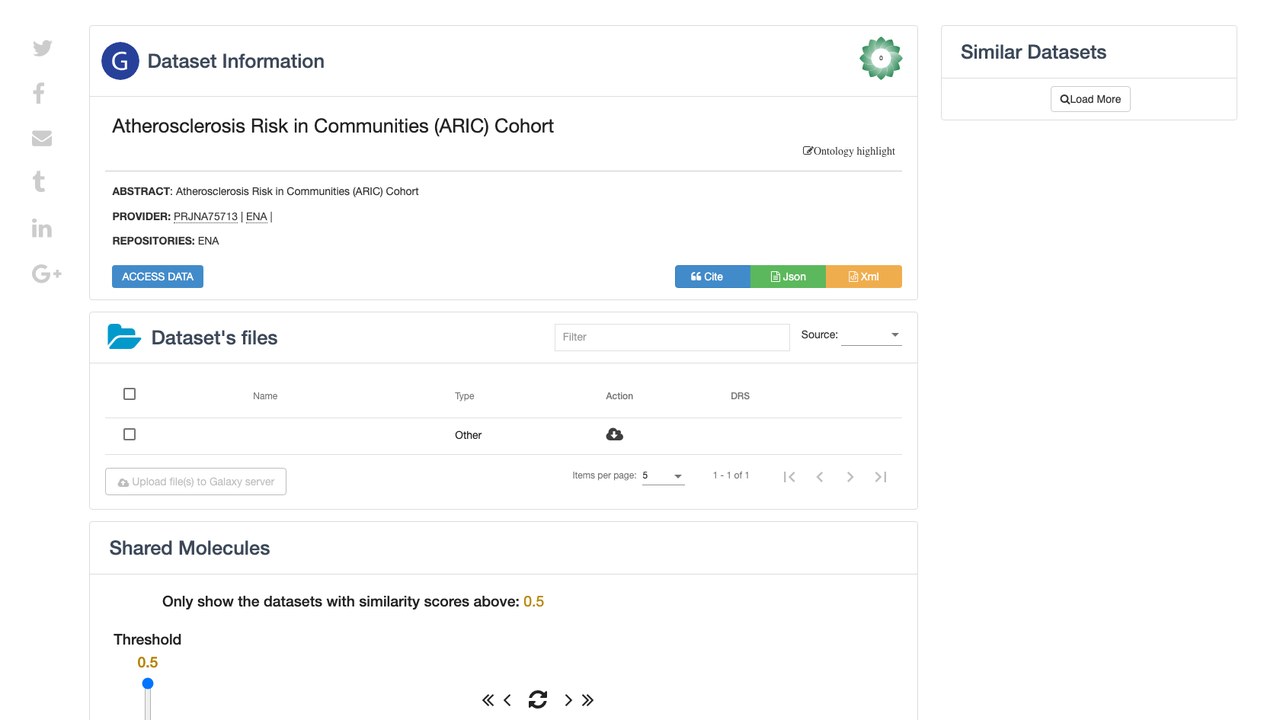Go to first page of files
Viewport: 1280px width, 720px height.
[789, 477]
